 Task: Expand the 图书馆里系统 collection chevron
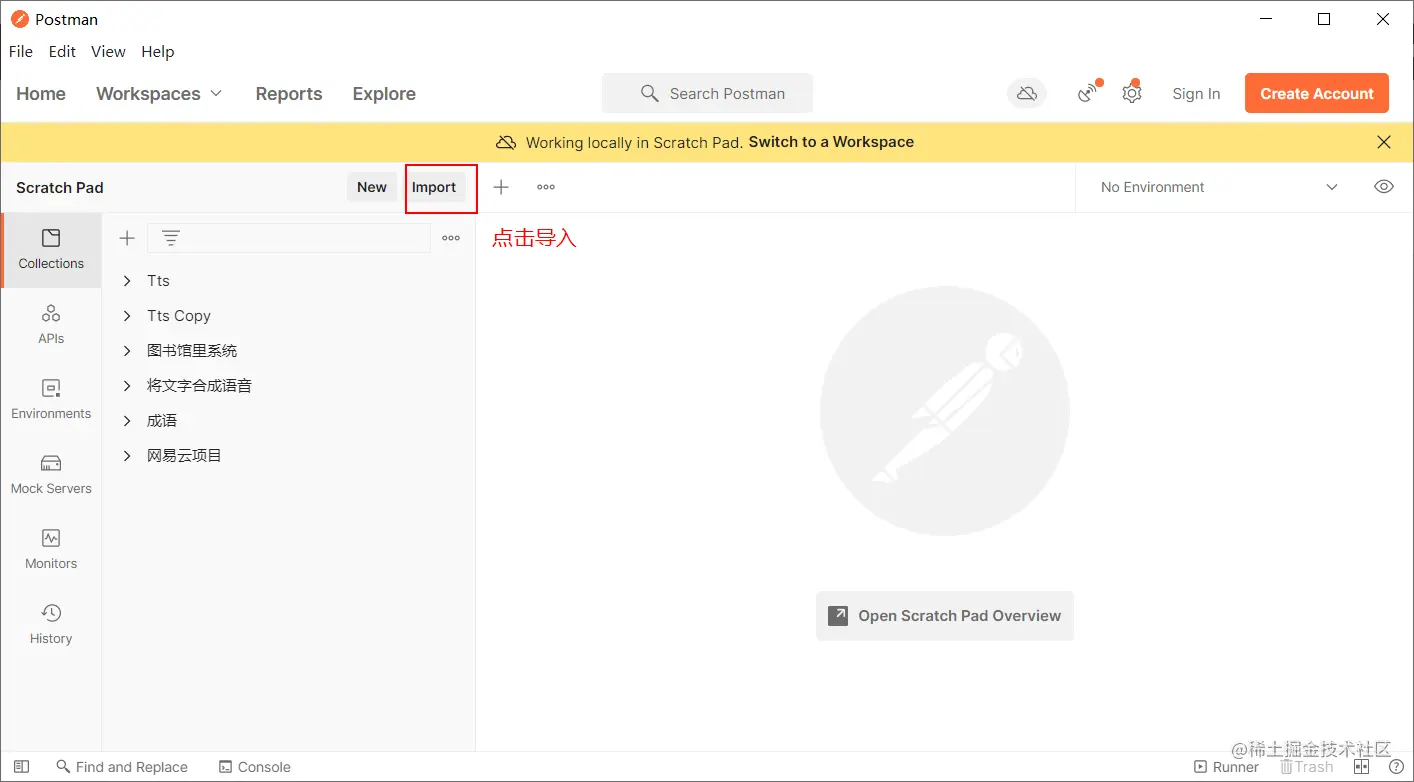pos(127,351)
